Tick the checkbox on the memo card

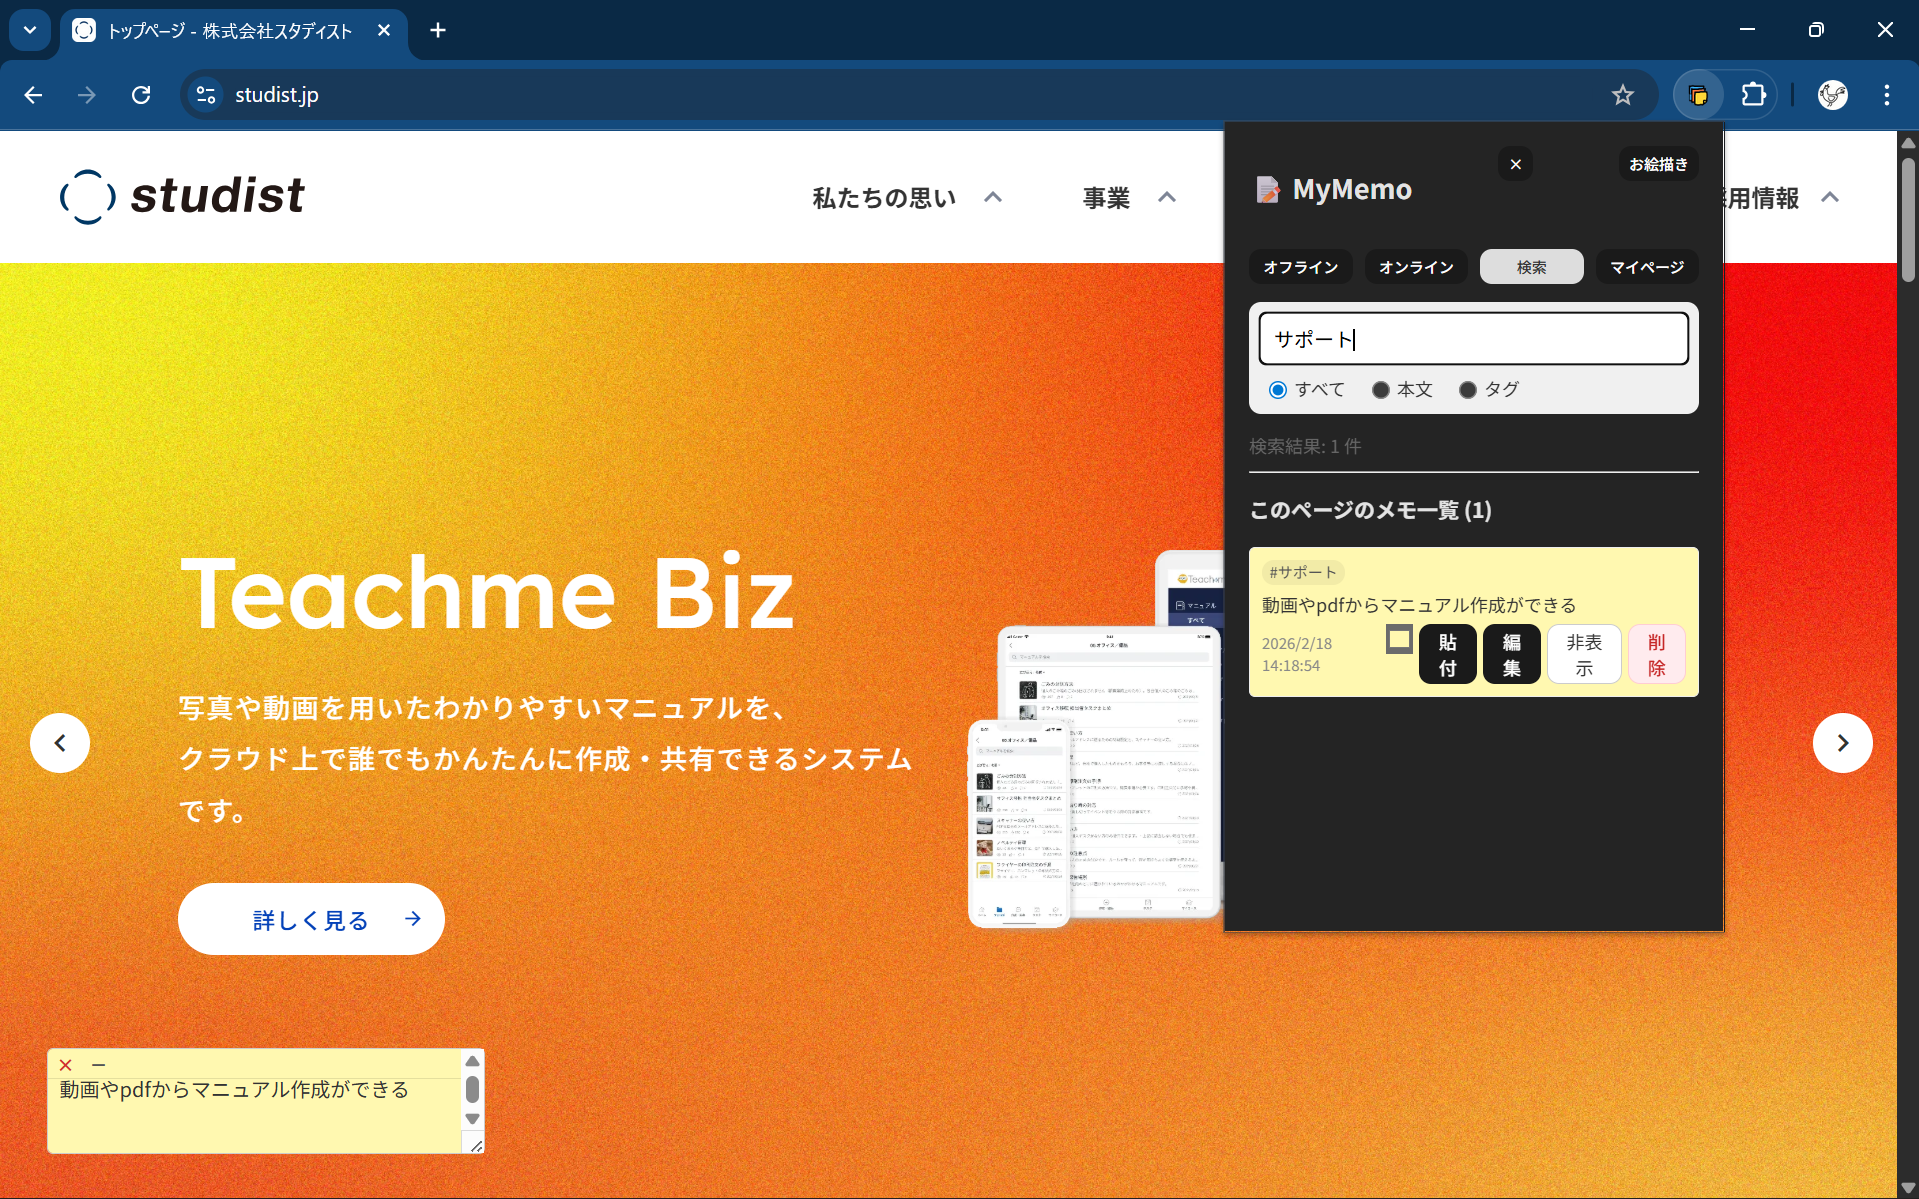click(1399, 640)
